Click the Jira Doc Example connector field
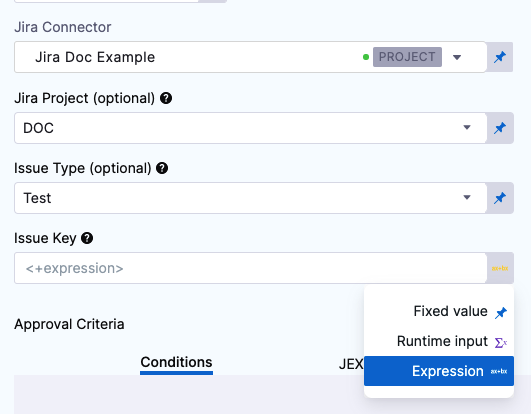The width and height of the screenshot is (531, 414). [250, 57]
